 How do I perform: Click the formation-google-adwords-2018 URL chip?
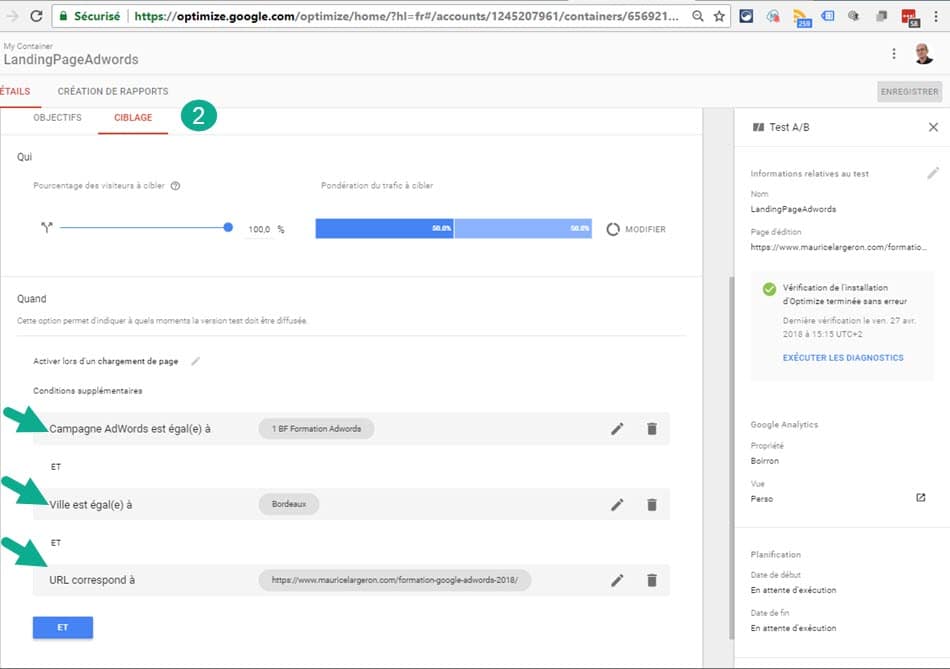pyautogui.click(x=395, y=580)
